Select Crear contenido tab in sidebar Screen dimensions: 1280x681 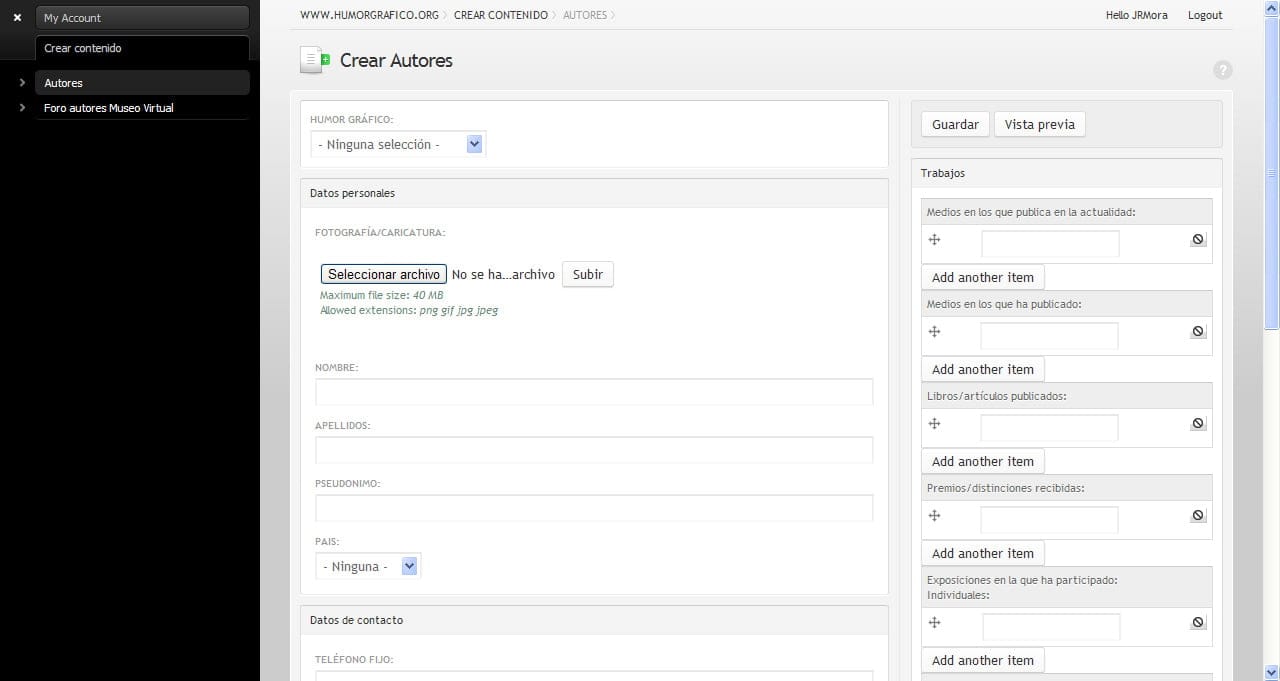[142, 48]
